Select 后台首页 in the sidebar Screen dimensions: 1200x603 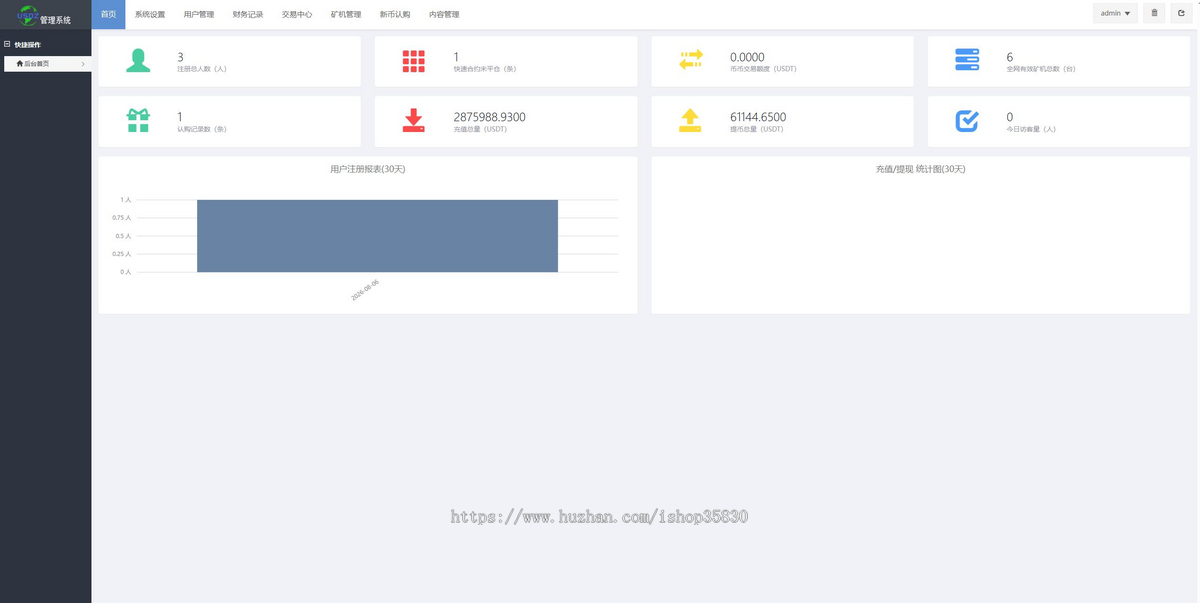click(46, 64)
